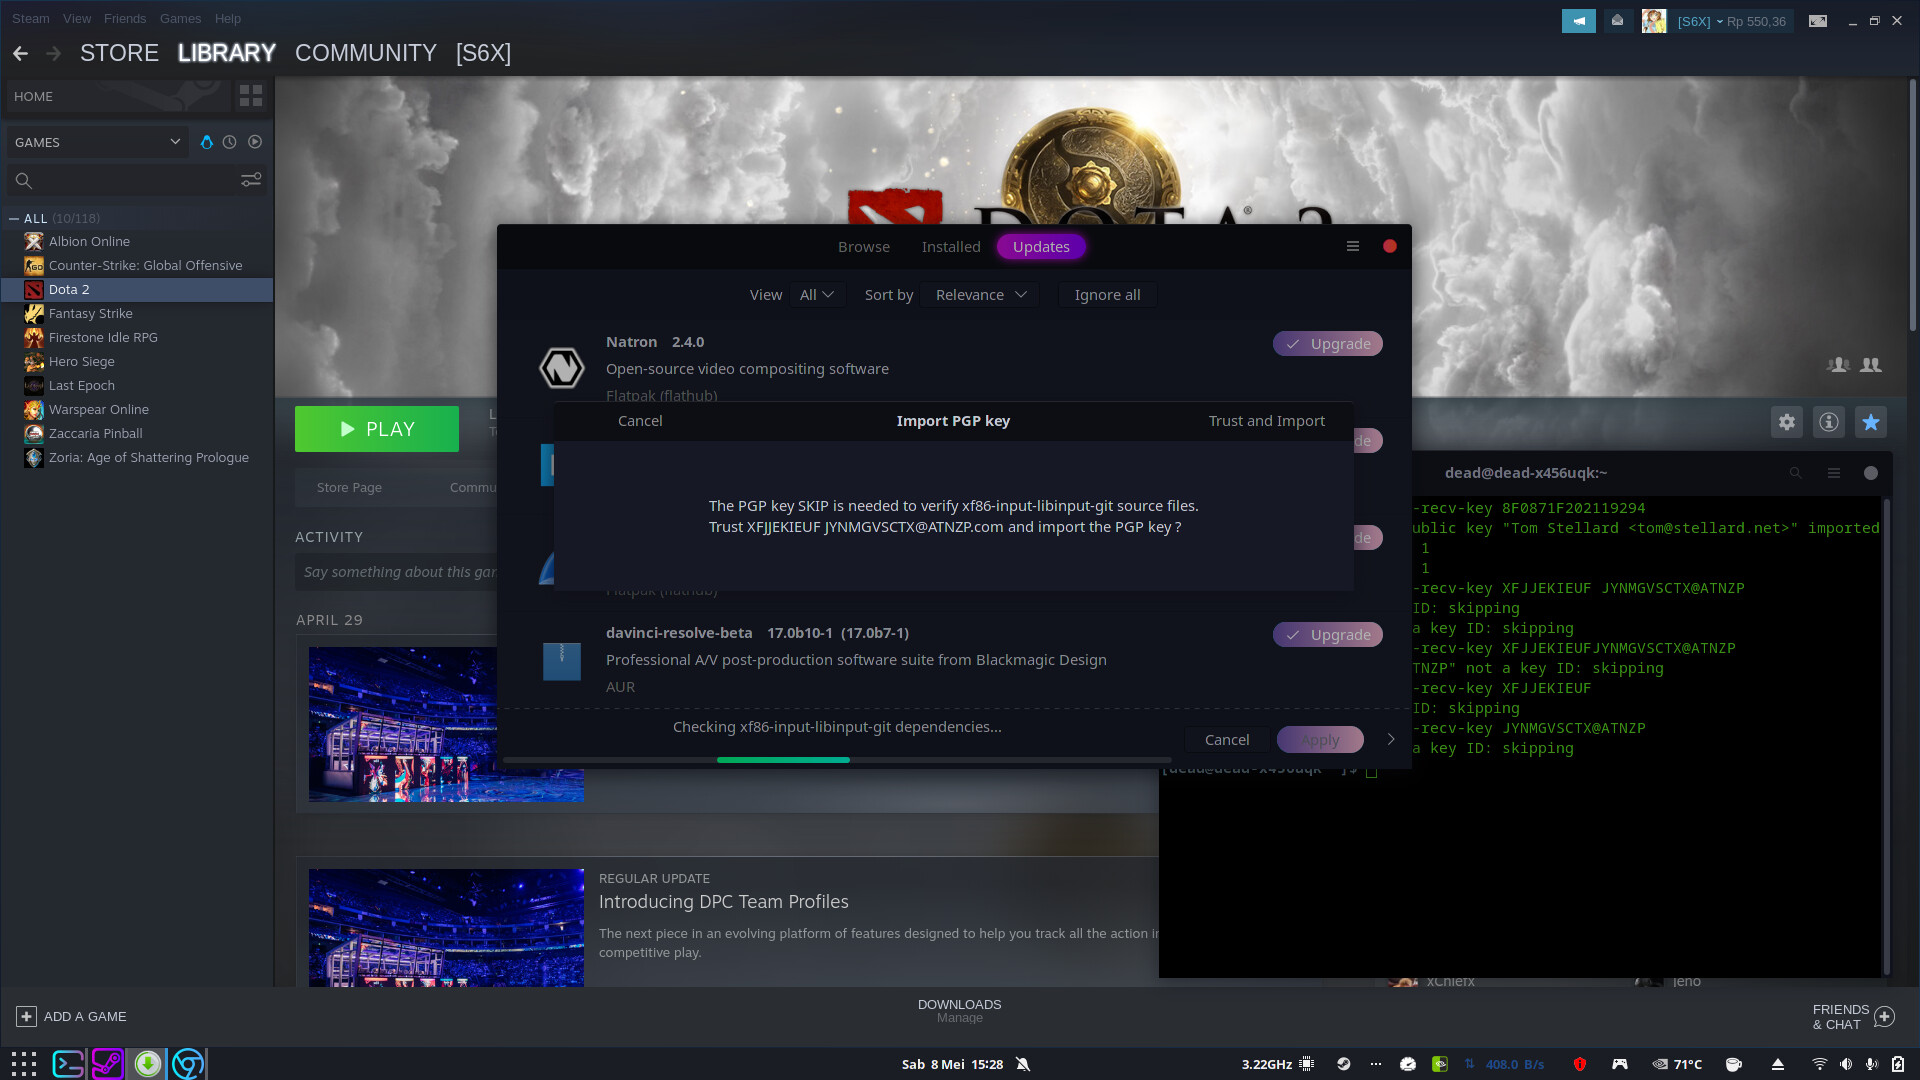The image size is (1920, 1080).
Task: Click the ready-to-play filter icon
Action: click(255, 142)
